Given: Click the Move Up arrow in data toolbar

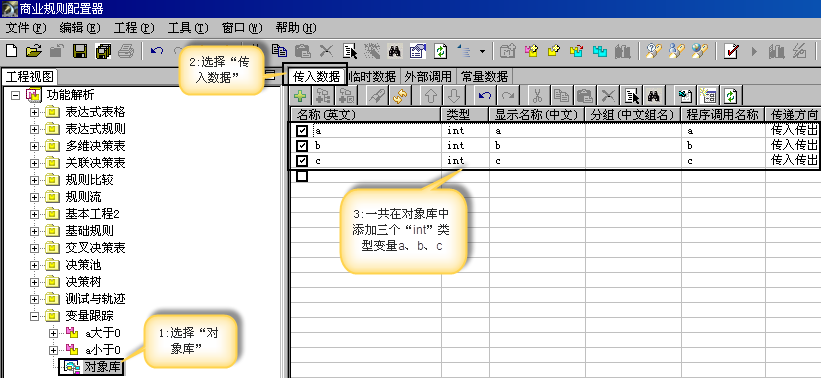Looking at the screenshot, I should (431, 96).
